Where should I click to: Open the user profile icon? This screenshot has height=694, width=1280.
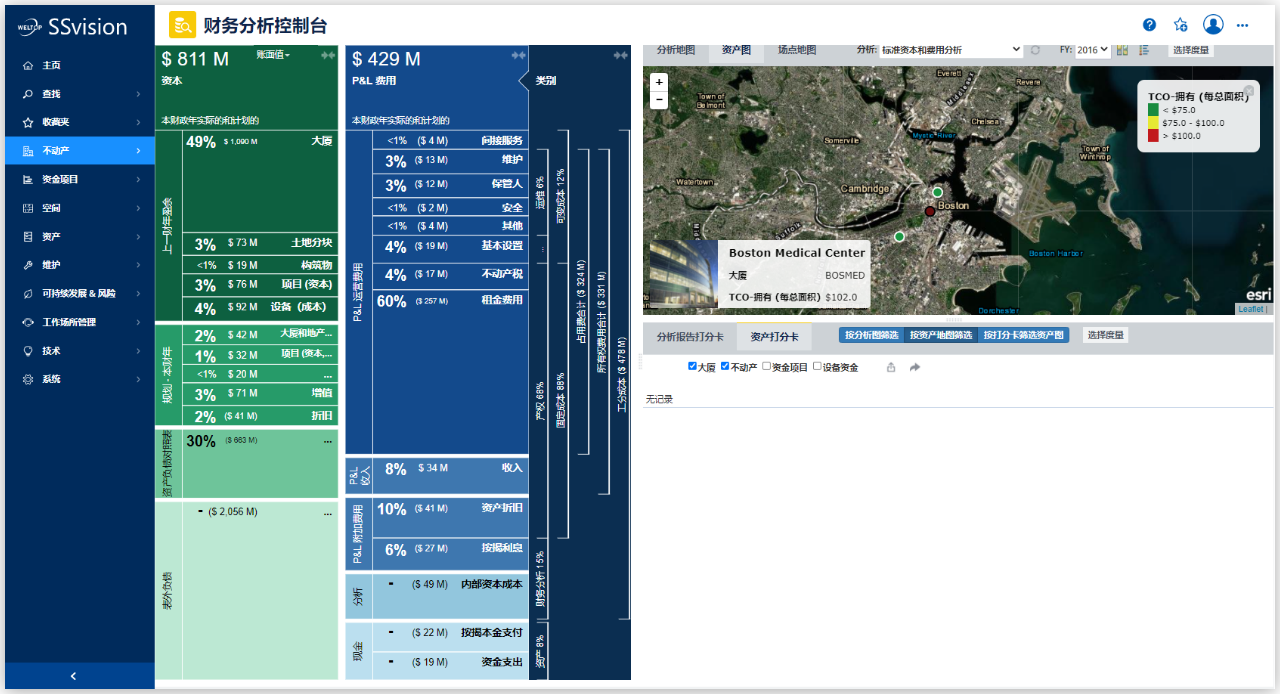pyautogui.click(x=1213, y=25)
